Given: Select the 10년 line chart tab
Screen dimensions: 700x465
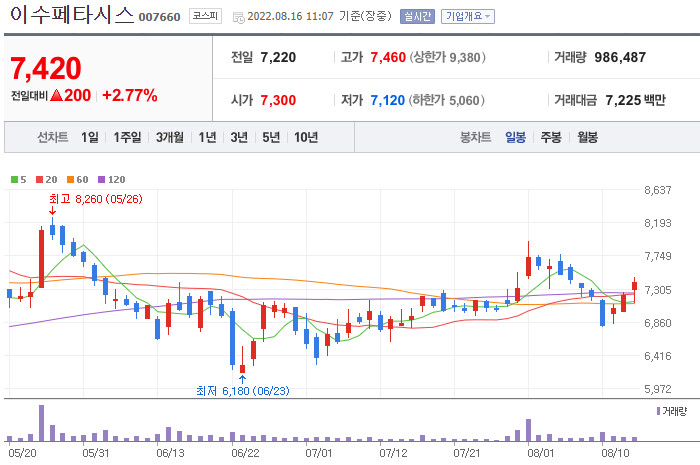Looking at the screenshot, I should click(306, 137).
